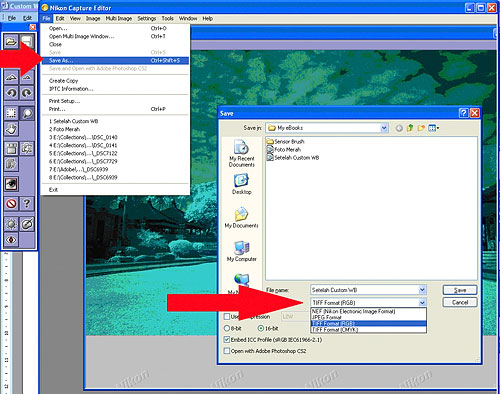Choose Open... from File menu
Viewport: 500px width, 394px height.
pos(115,28)
